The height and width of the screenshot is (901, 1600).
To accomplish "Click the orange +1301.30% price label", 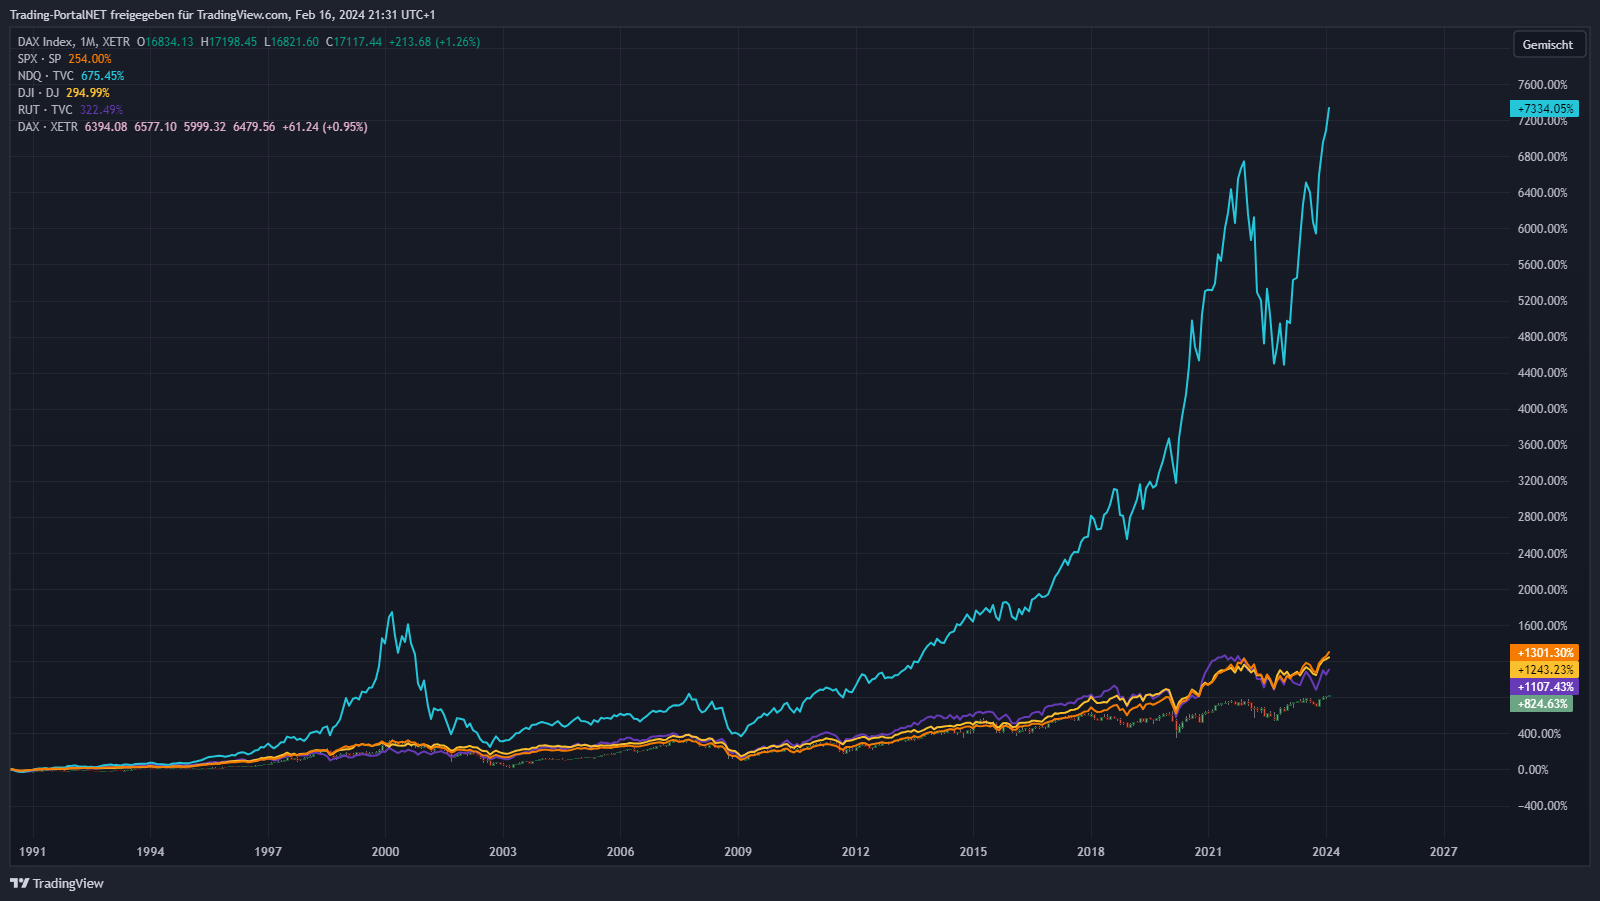I will pos(1544,653).
